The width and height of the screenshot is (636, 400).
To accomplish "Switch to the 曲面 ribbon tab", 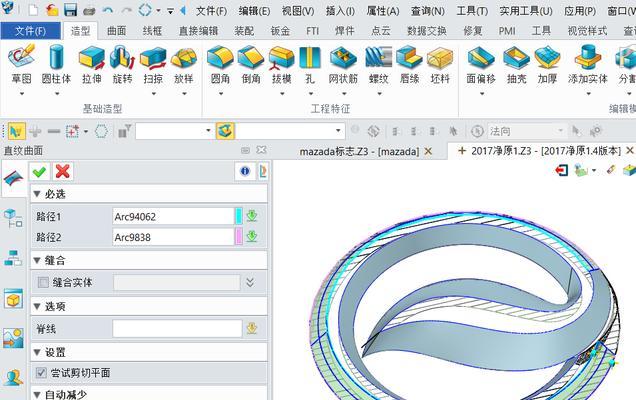I will coord(116,31).
